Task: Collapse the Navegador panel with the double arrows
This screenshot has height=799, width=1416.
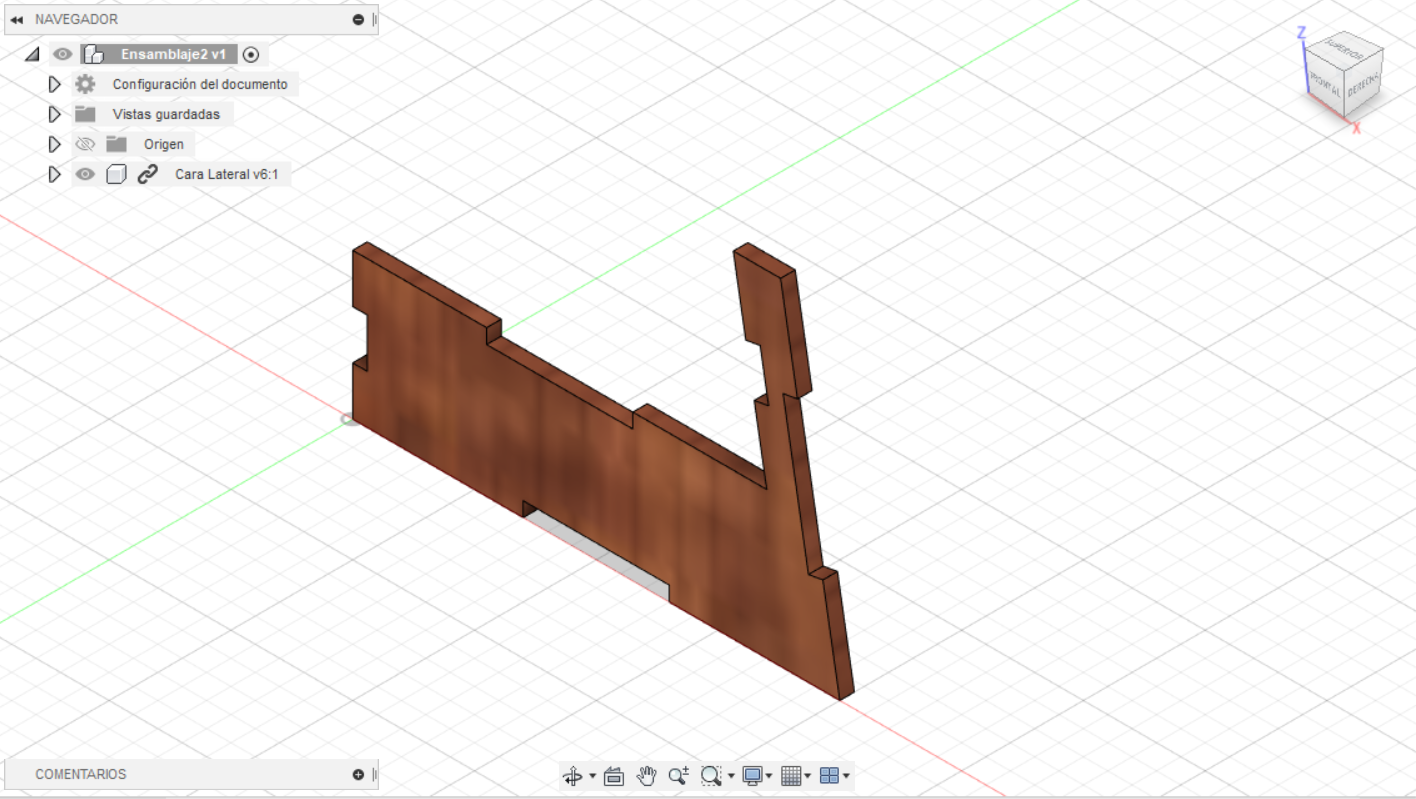Action: [17, 19]
